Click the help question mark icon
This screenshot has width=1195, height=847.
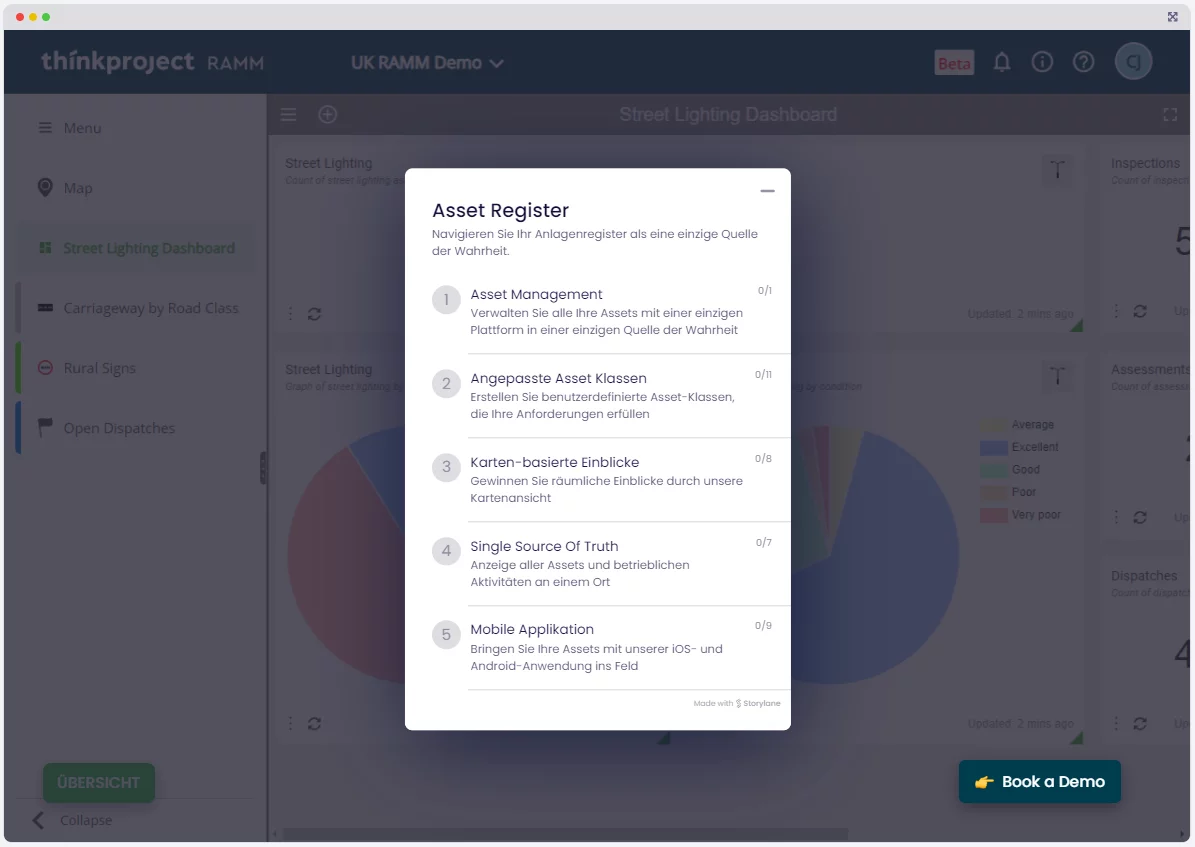(1083, 62)
